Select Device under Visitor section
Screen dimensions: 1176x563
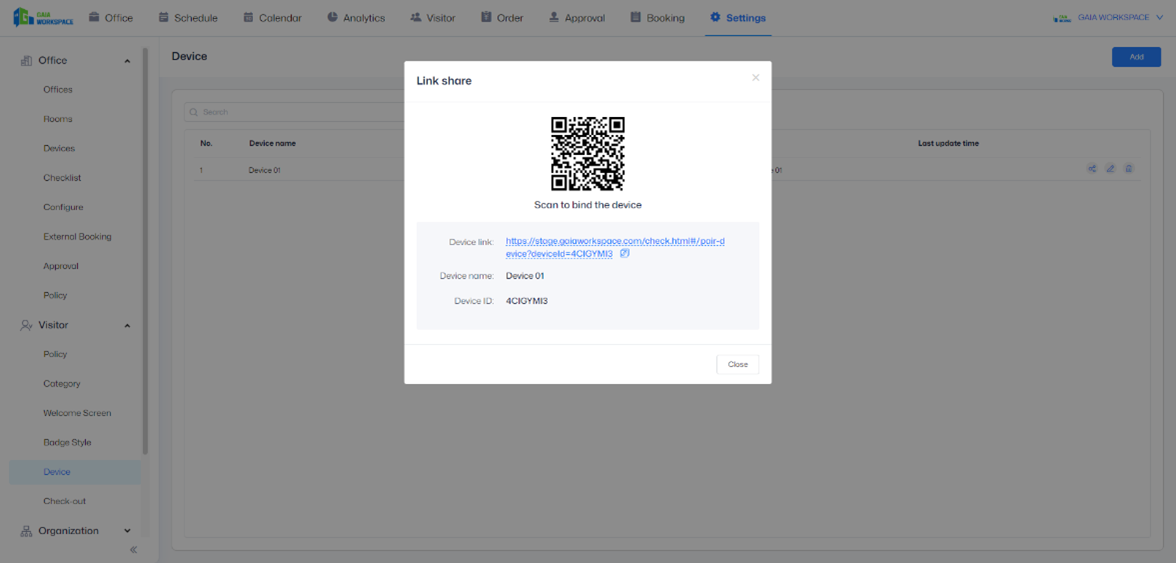74,472
